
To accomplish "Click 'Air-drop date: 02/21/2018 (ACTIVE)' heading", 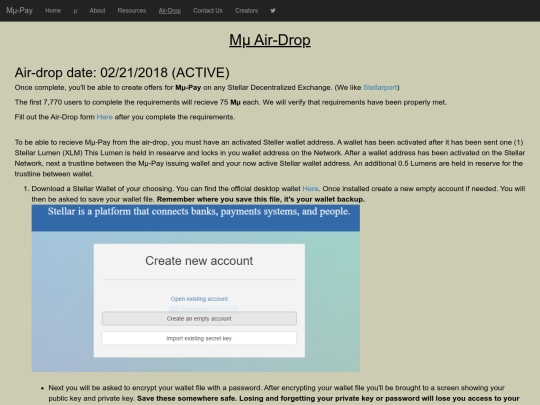I will click(x=122, y=73).
